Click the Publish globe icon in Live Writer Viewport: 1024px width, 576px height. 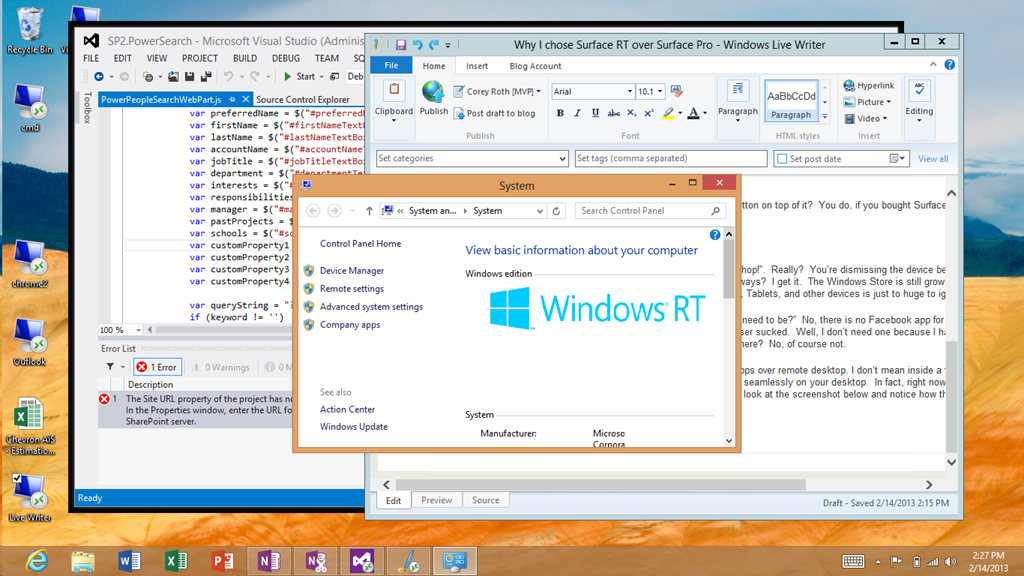(433, 92)
